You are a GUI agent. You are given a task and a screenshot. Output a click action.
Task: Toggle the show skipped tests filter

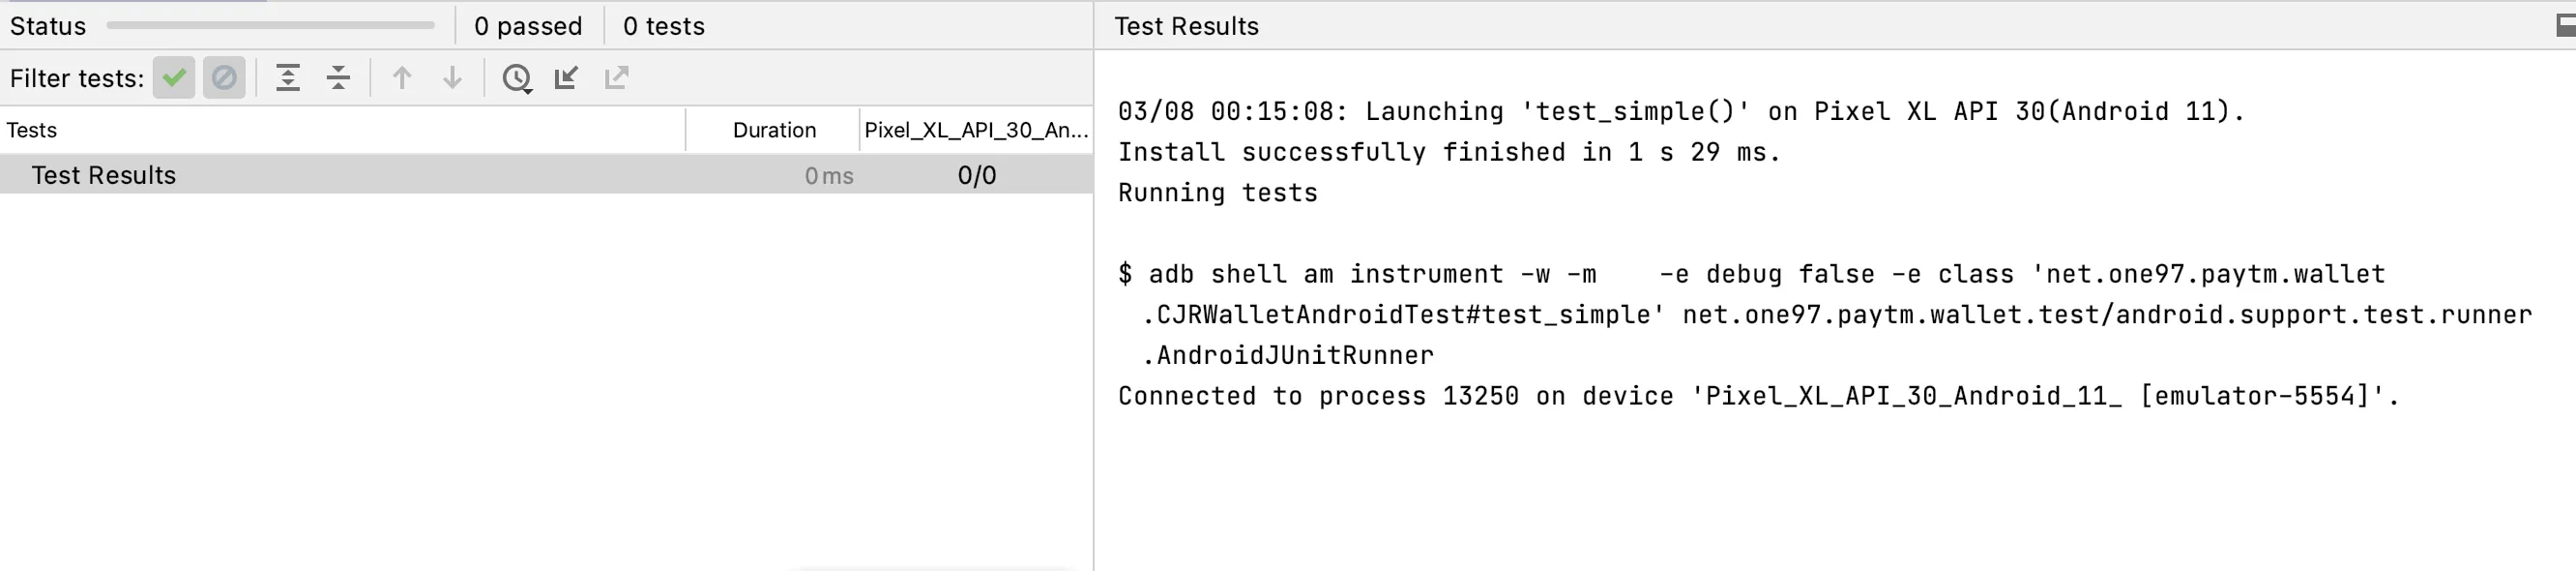[x=224, y=78]
